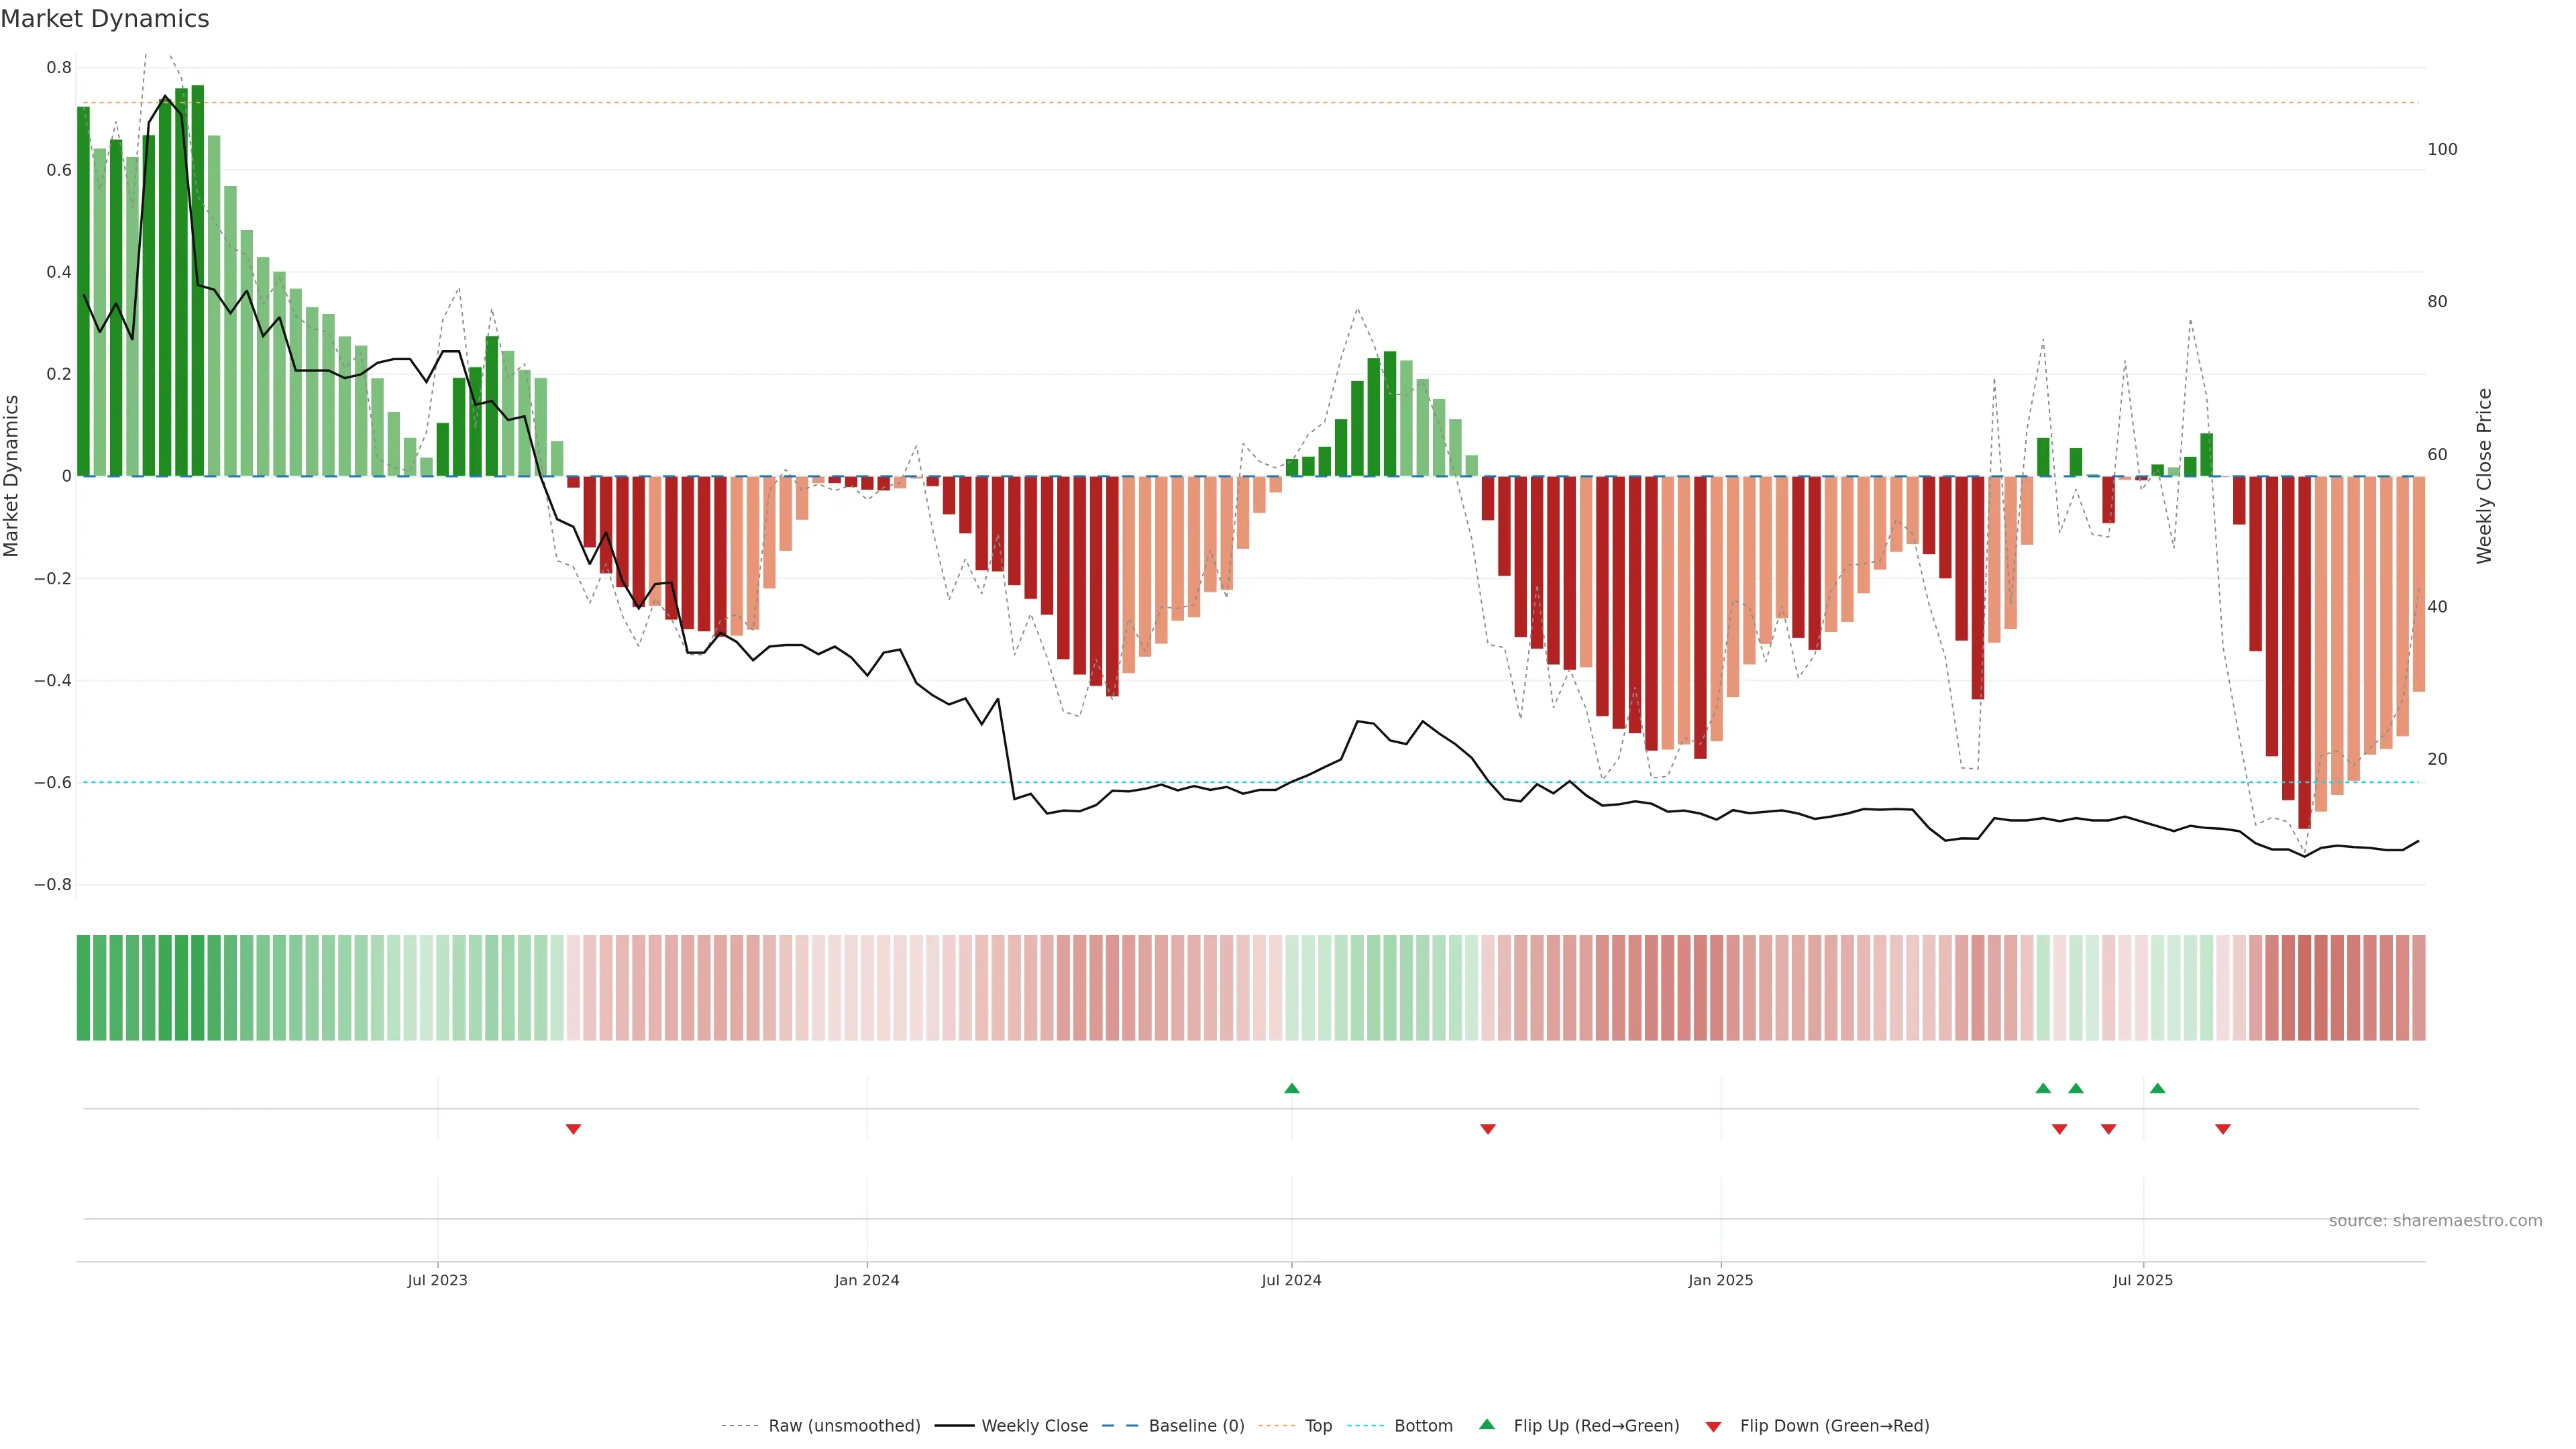Image resolution: width=2576 pixels, height=1449 pixels.
Task: Click the Weekly Close Price axis title
Action: (2484, 476)
